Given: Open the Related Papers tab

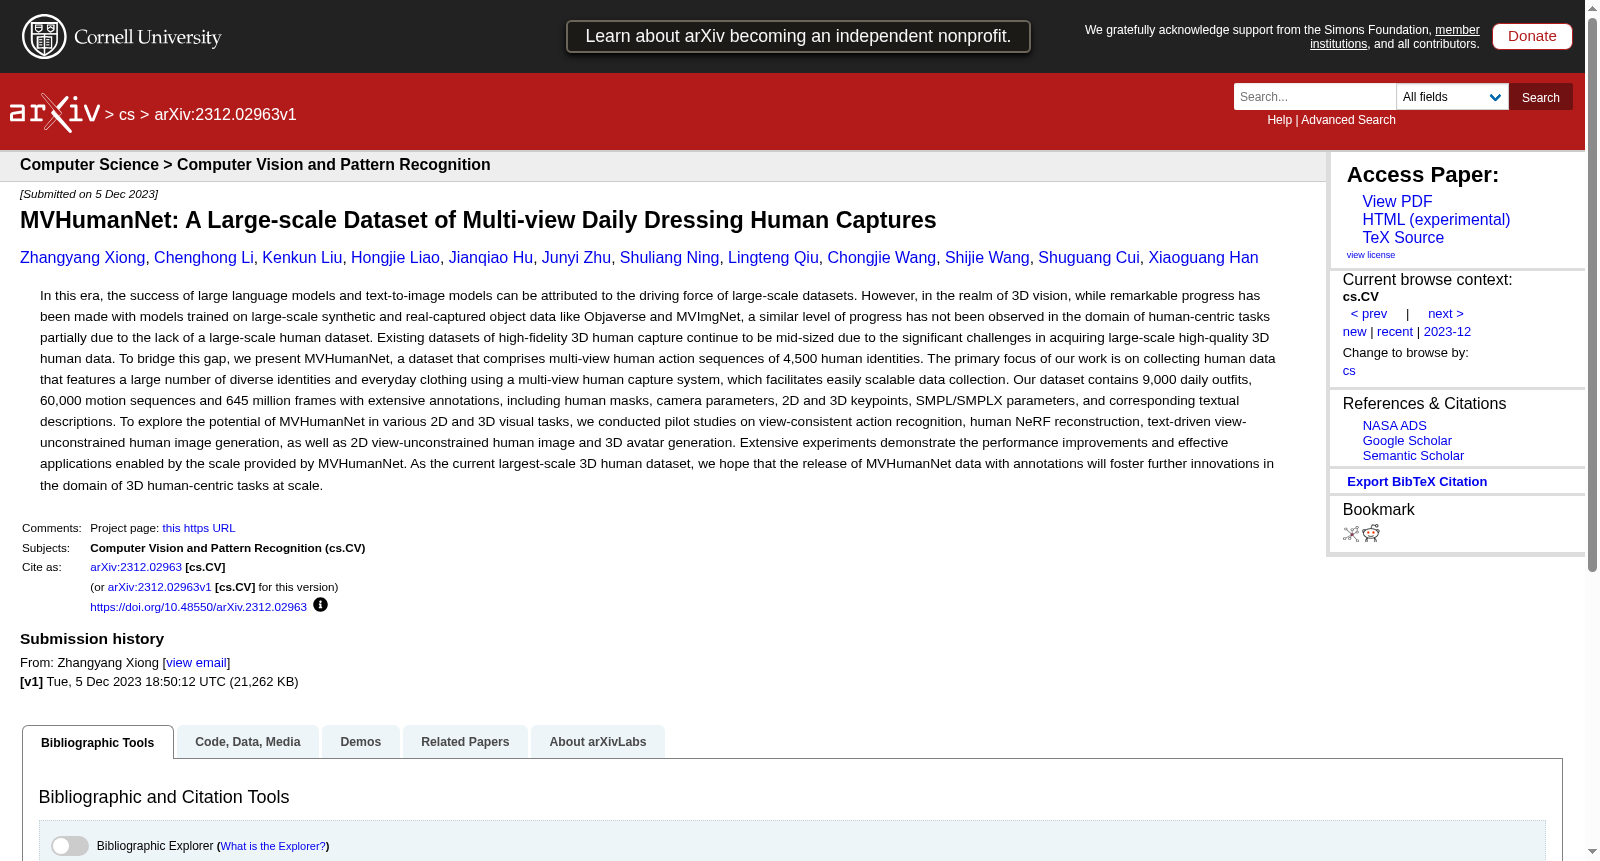Looking at the screenshot, I should click(465, 742).
